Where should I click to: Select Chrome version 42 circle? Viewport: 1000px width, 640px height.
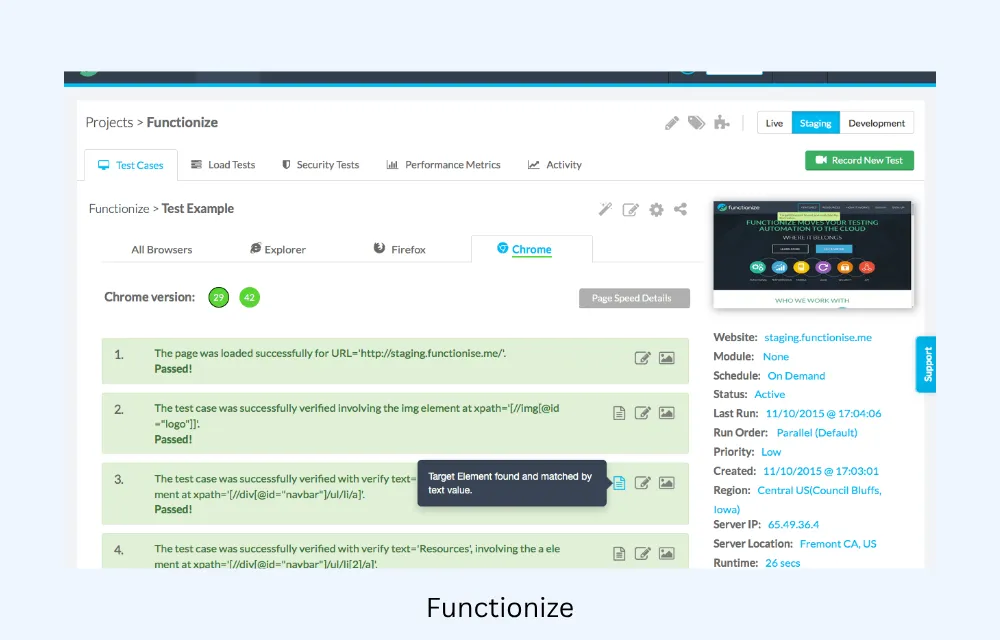click(249, 297)
